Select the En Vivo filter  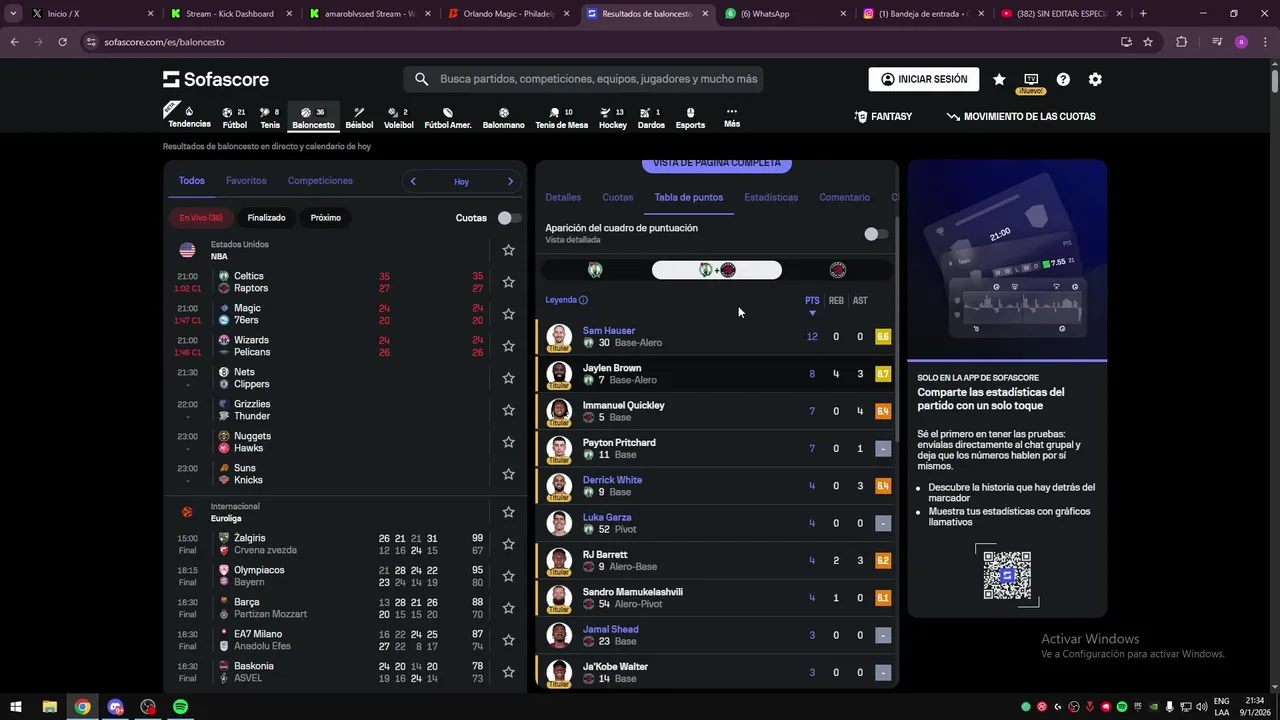(201, 218)
